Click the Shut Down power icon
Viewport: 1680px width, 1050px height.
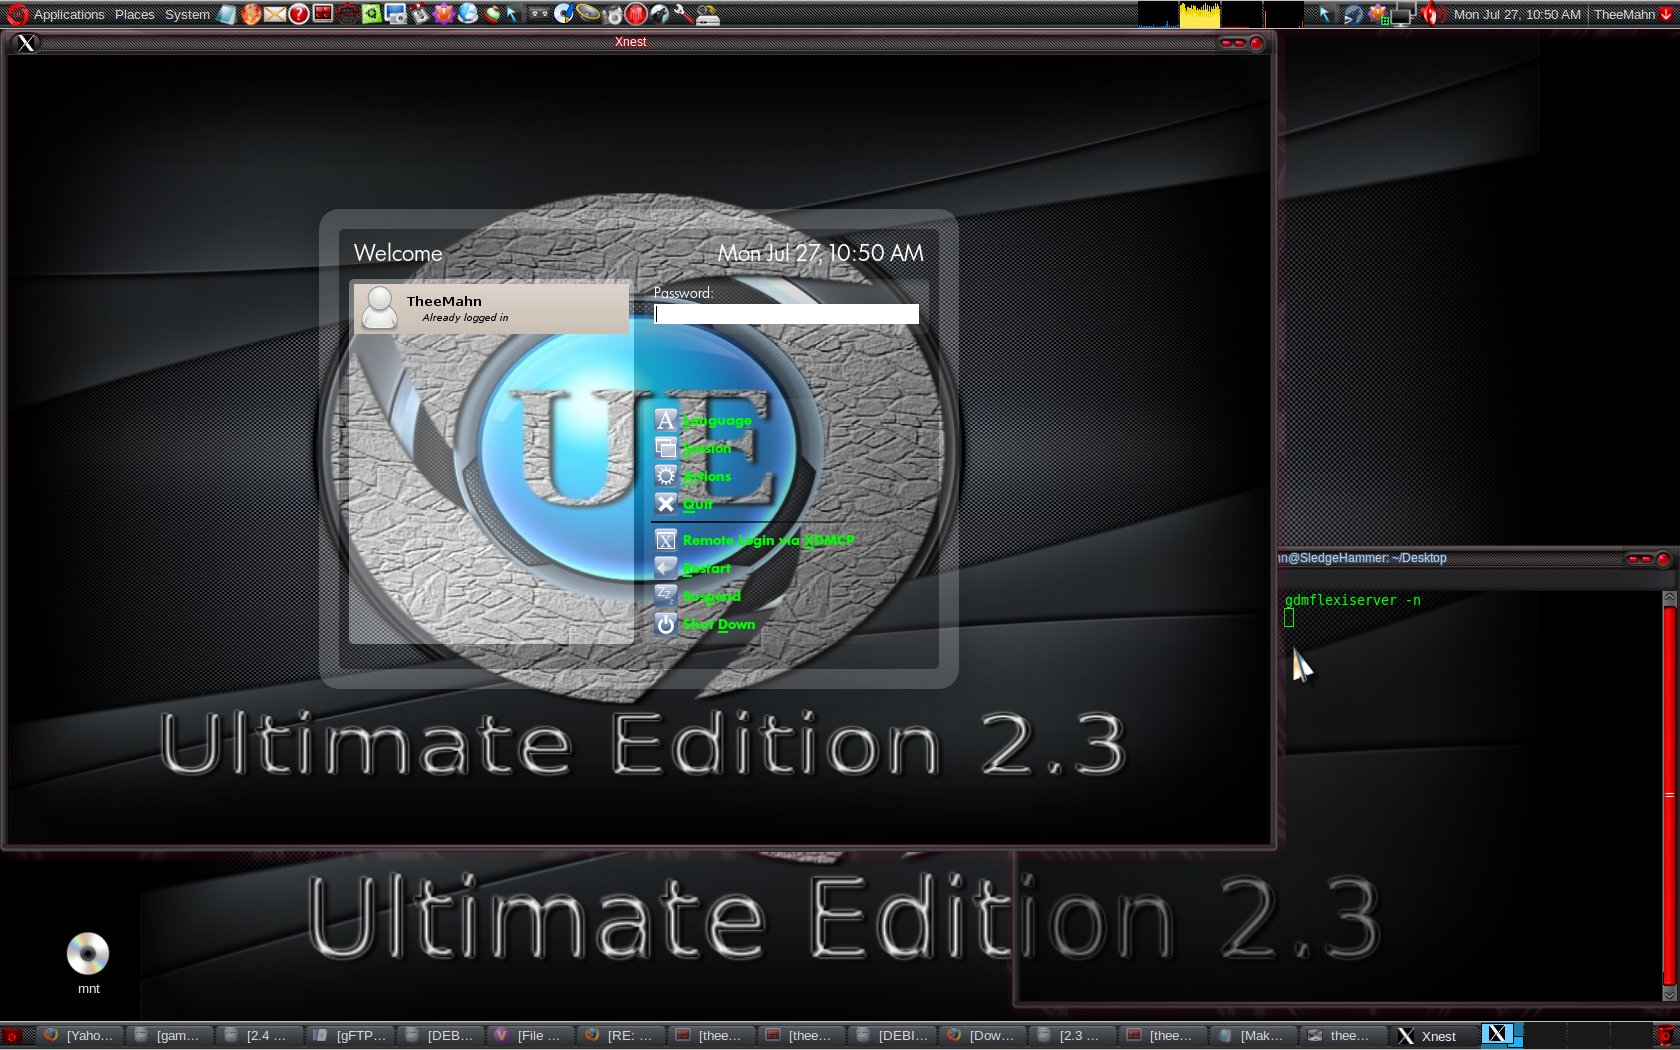pos(666,624)
